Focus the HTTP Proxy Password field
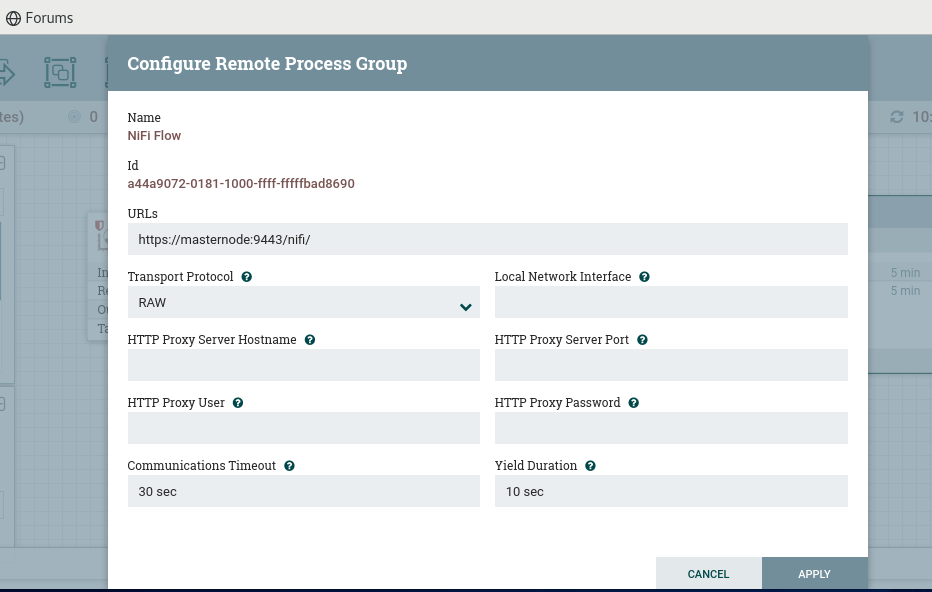932x592 pixels. click(x=671, y=428)
